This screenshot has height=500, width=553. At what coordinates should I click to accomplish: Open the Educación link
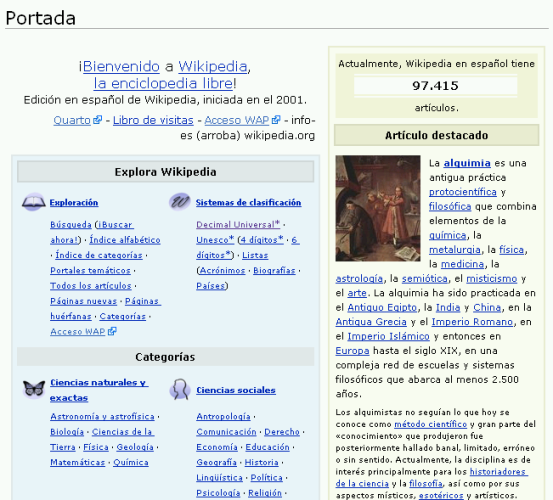coord(267,447)
